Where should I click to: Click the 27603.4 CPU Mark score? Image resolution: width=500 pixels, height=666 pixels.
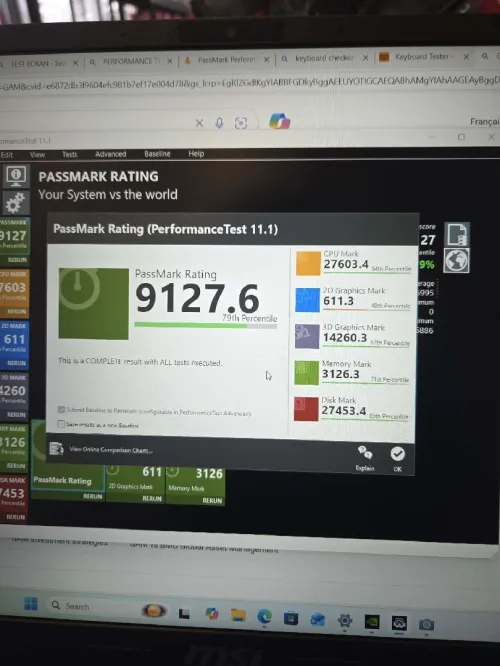point(346,264)
